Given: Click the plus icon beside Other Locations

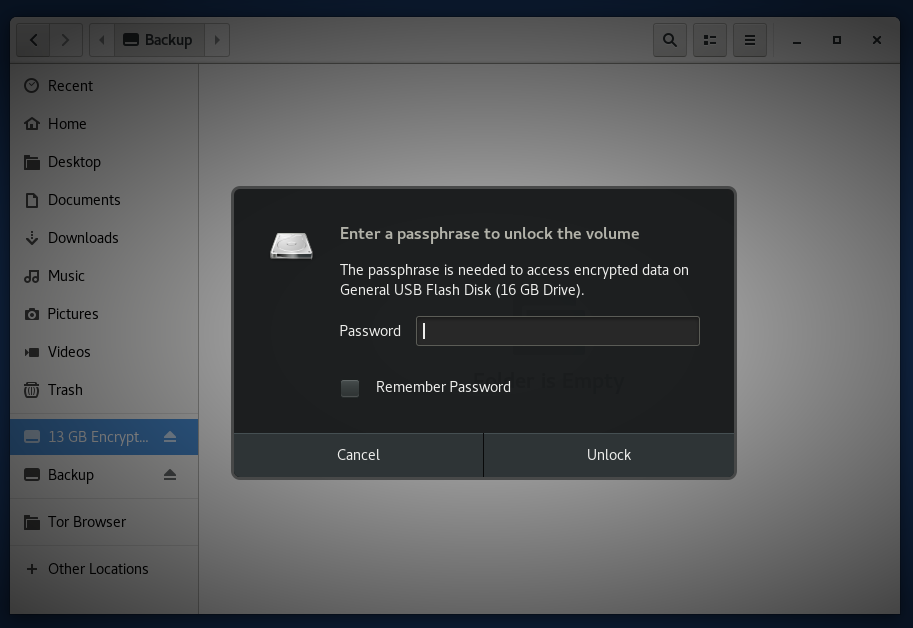Looking at the screenshot, I should pos(31,569).
